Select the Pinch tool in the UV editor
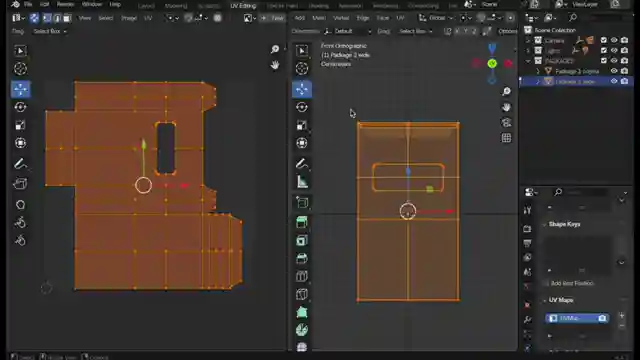The height and width of the screenshot is (360, 640). [x=20, y=240]
